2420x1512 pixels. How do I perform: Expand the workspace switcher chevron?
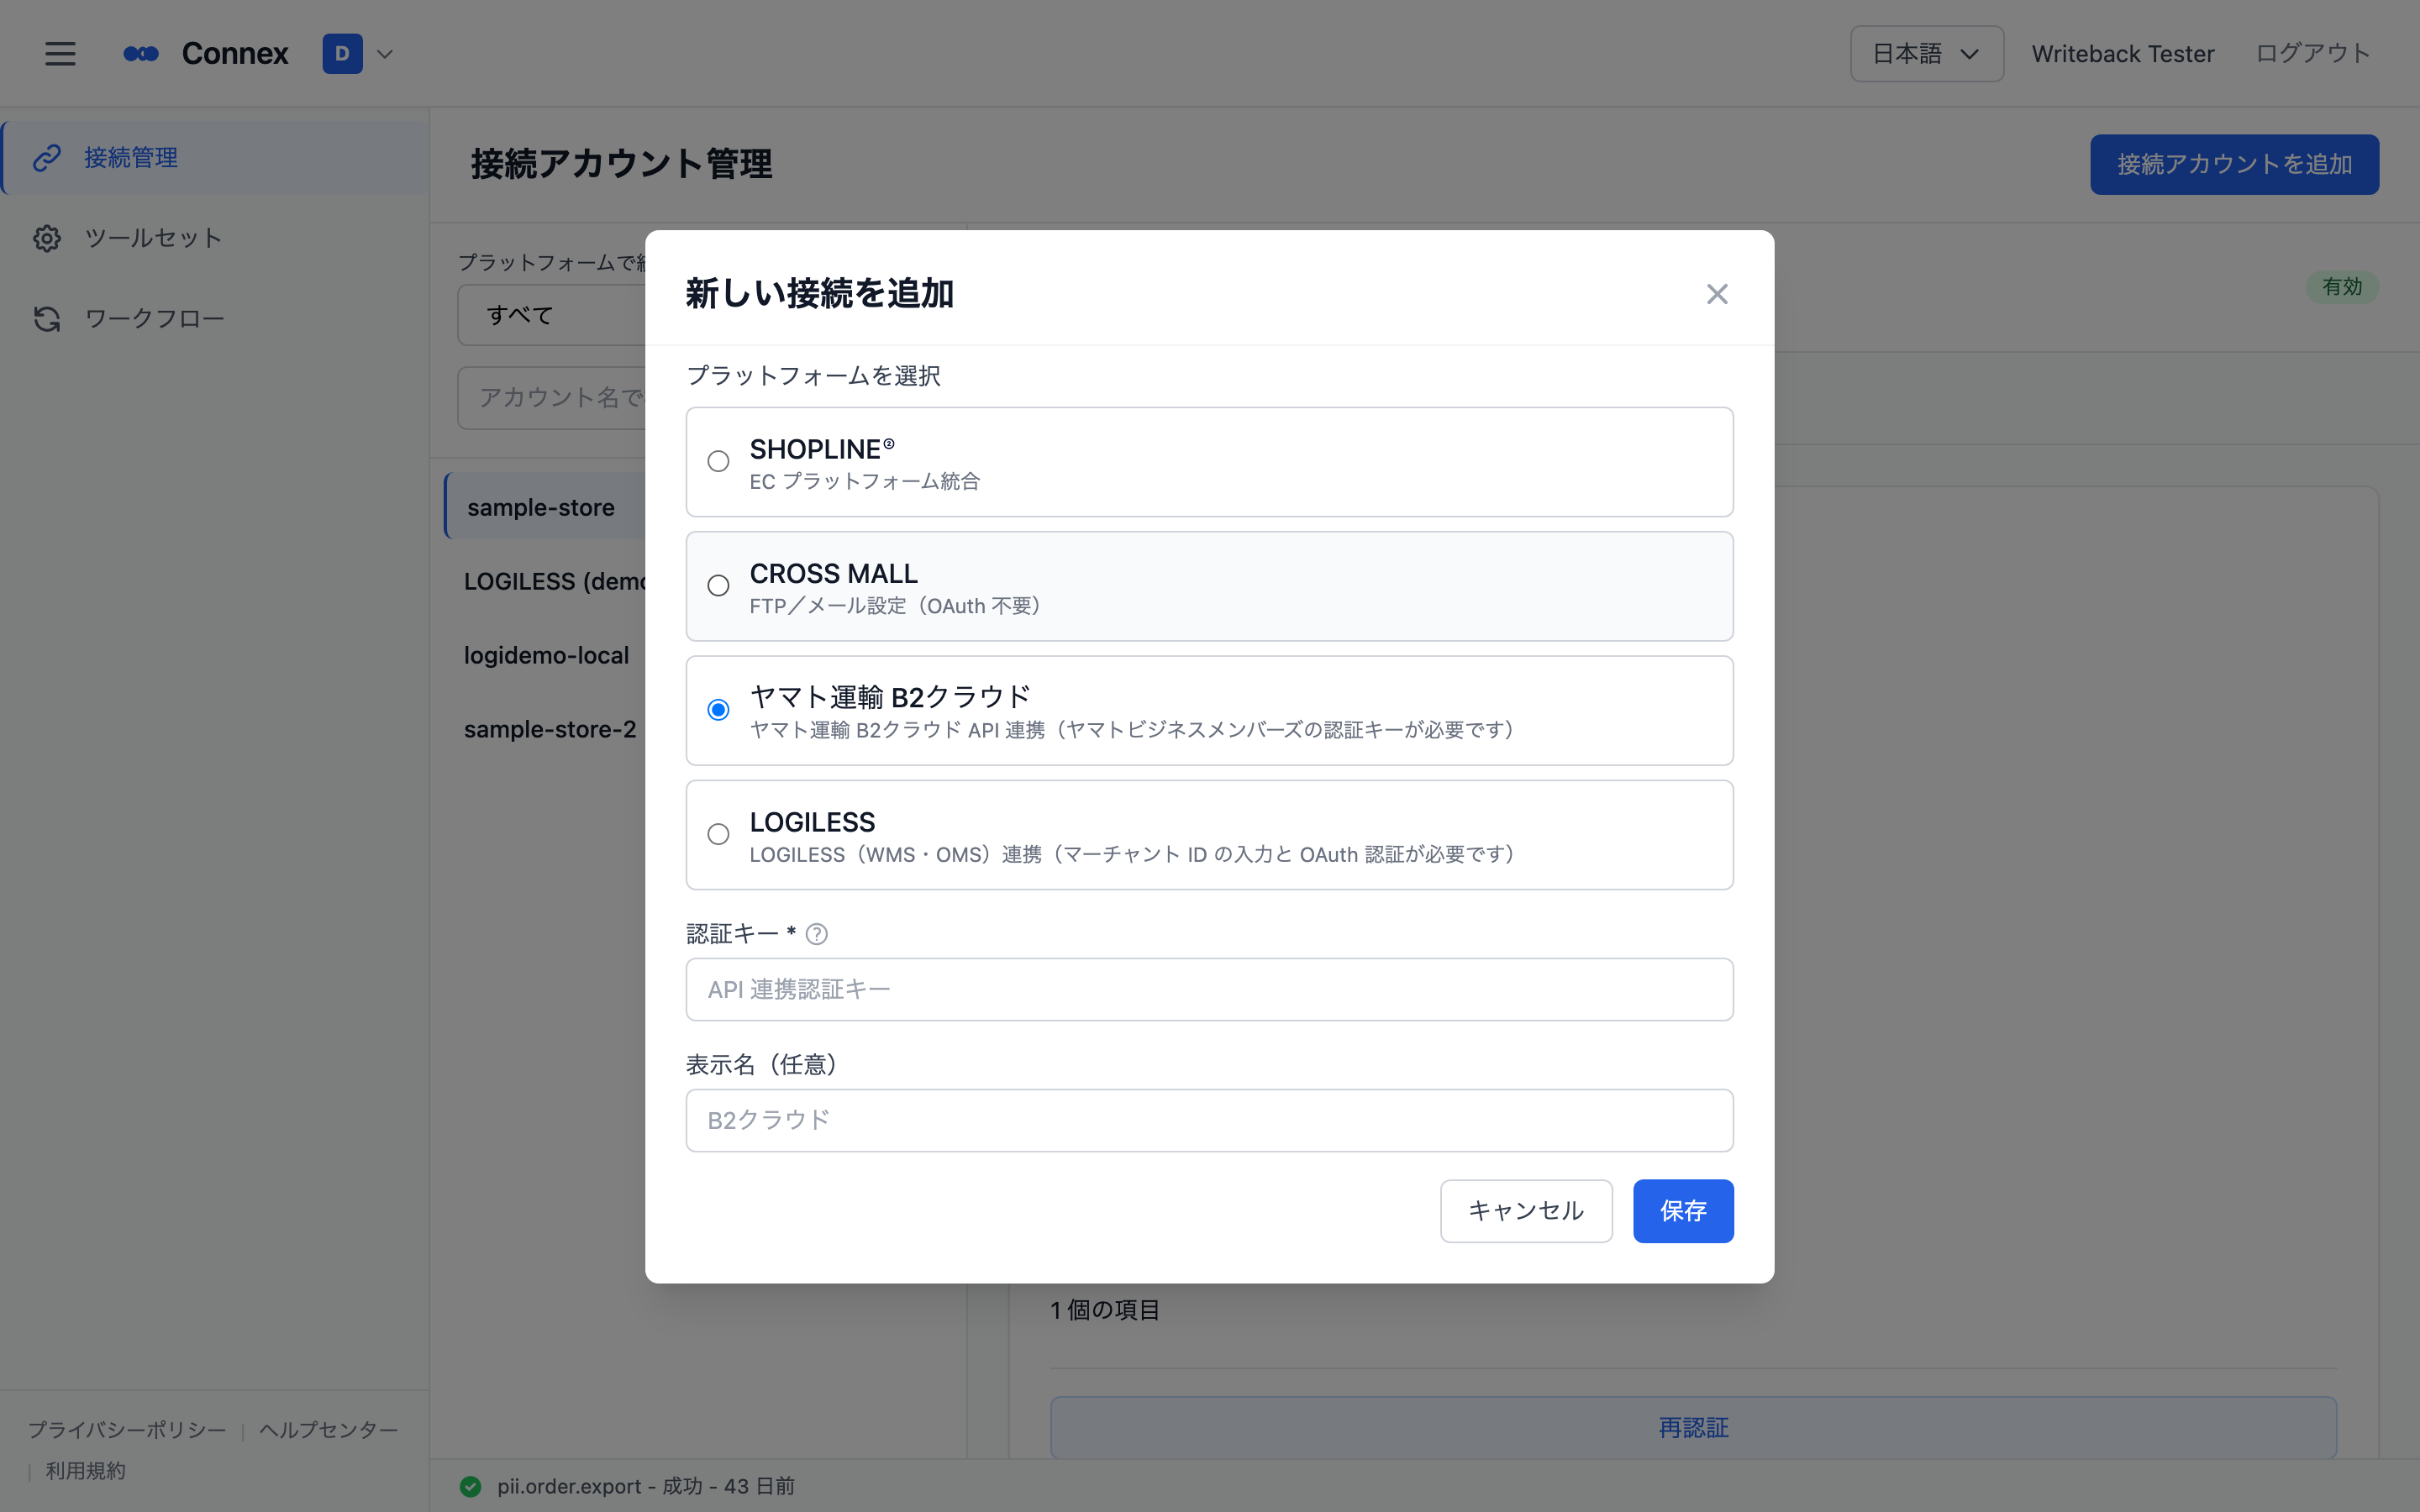385,54
